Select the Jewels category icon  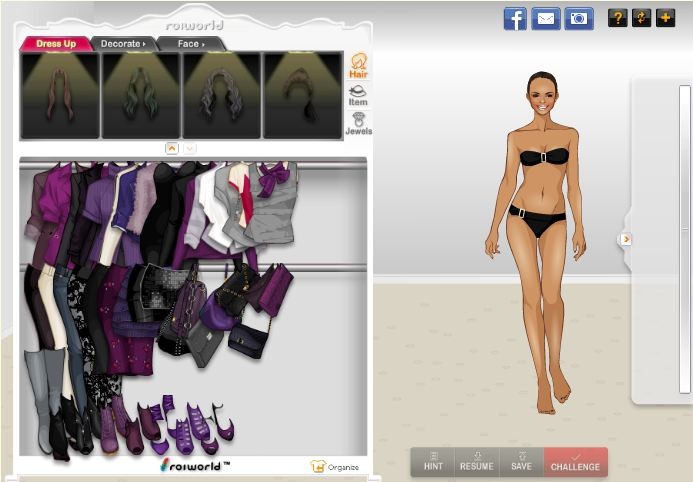coord(358,124)
